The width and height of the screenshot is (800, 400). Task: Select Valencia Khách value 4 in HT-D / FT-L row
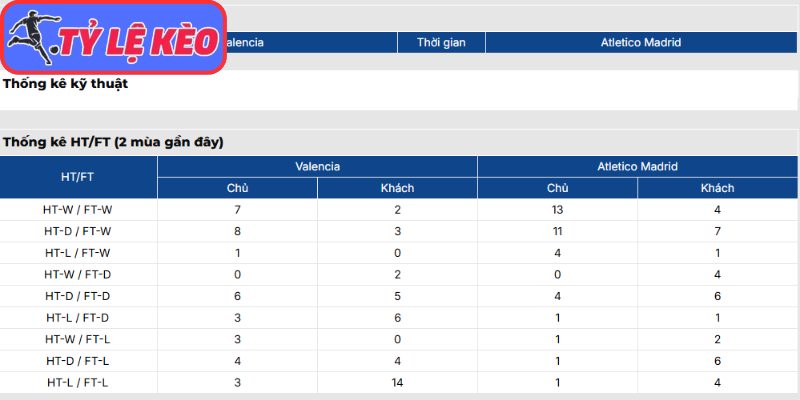coord(397,361)
